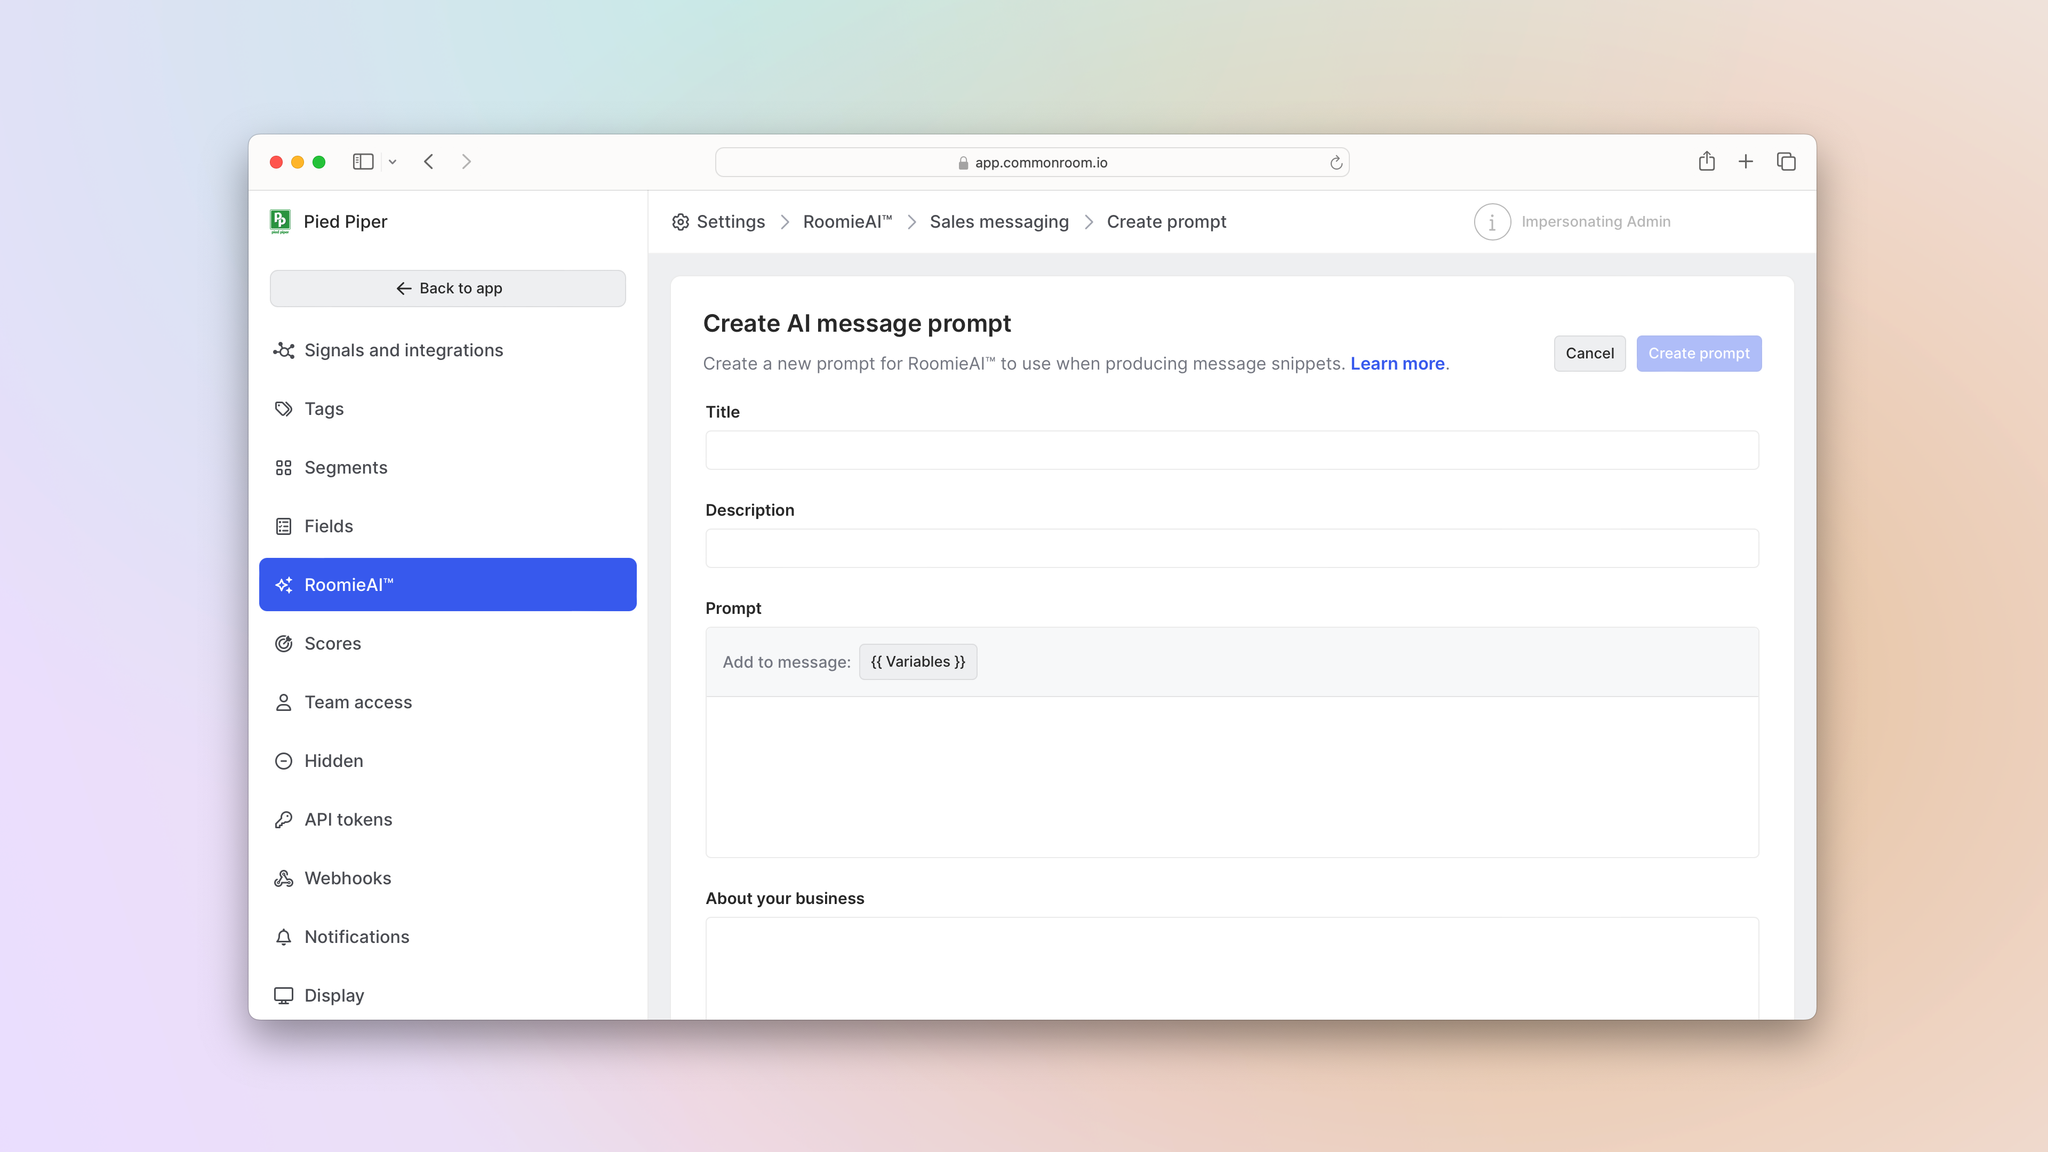Open Webhooks settings page
The image size is (2048, 1152).
447,878
